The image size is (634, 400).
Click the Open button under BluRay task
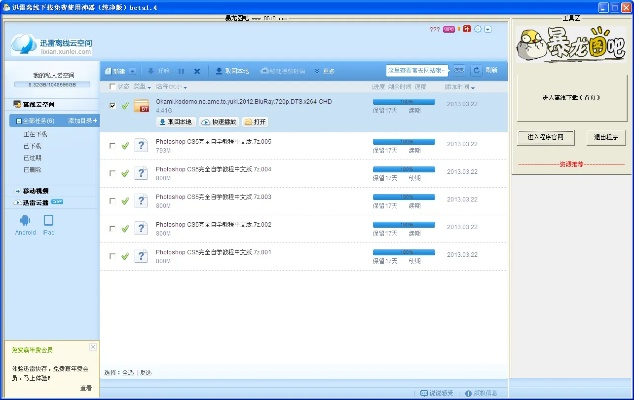tap(254, 121)
